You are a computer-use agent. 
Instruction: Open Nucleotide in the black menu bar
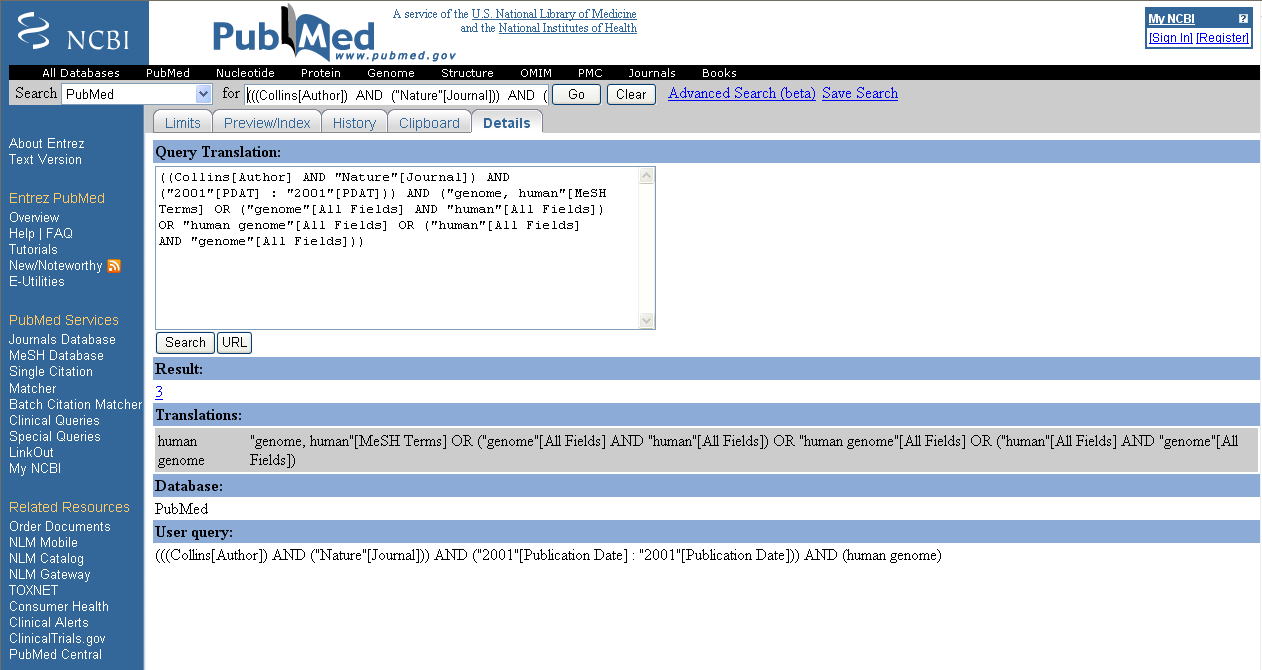click(x=245, y=73)
